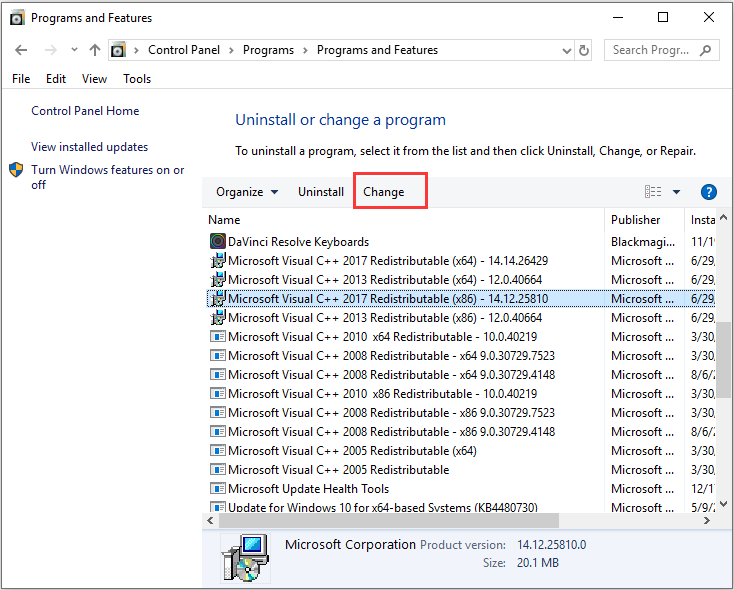
Task: Expand chevron after Programs breadcrumb
Action: click(x=305, y=51)
